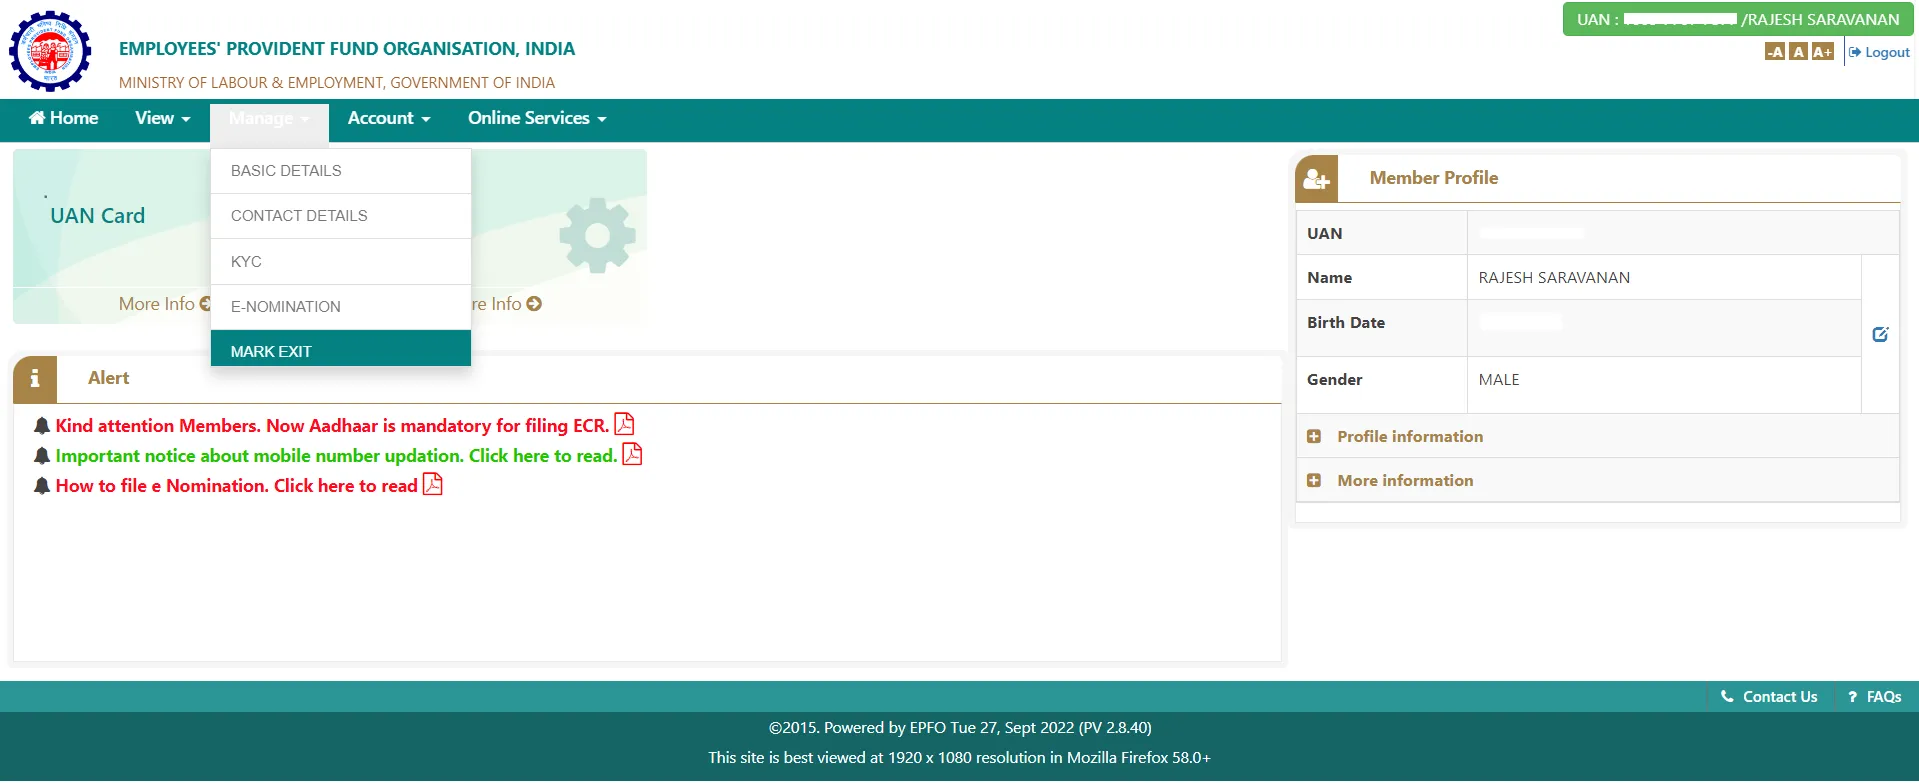Viewport: 1919px width, 783px height.
Task: Collapse the Manage menu
Action: point(269,118)
